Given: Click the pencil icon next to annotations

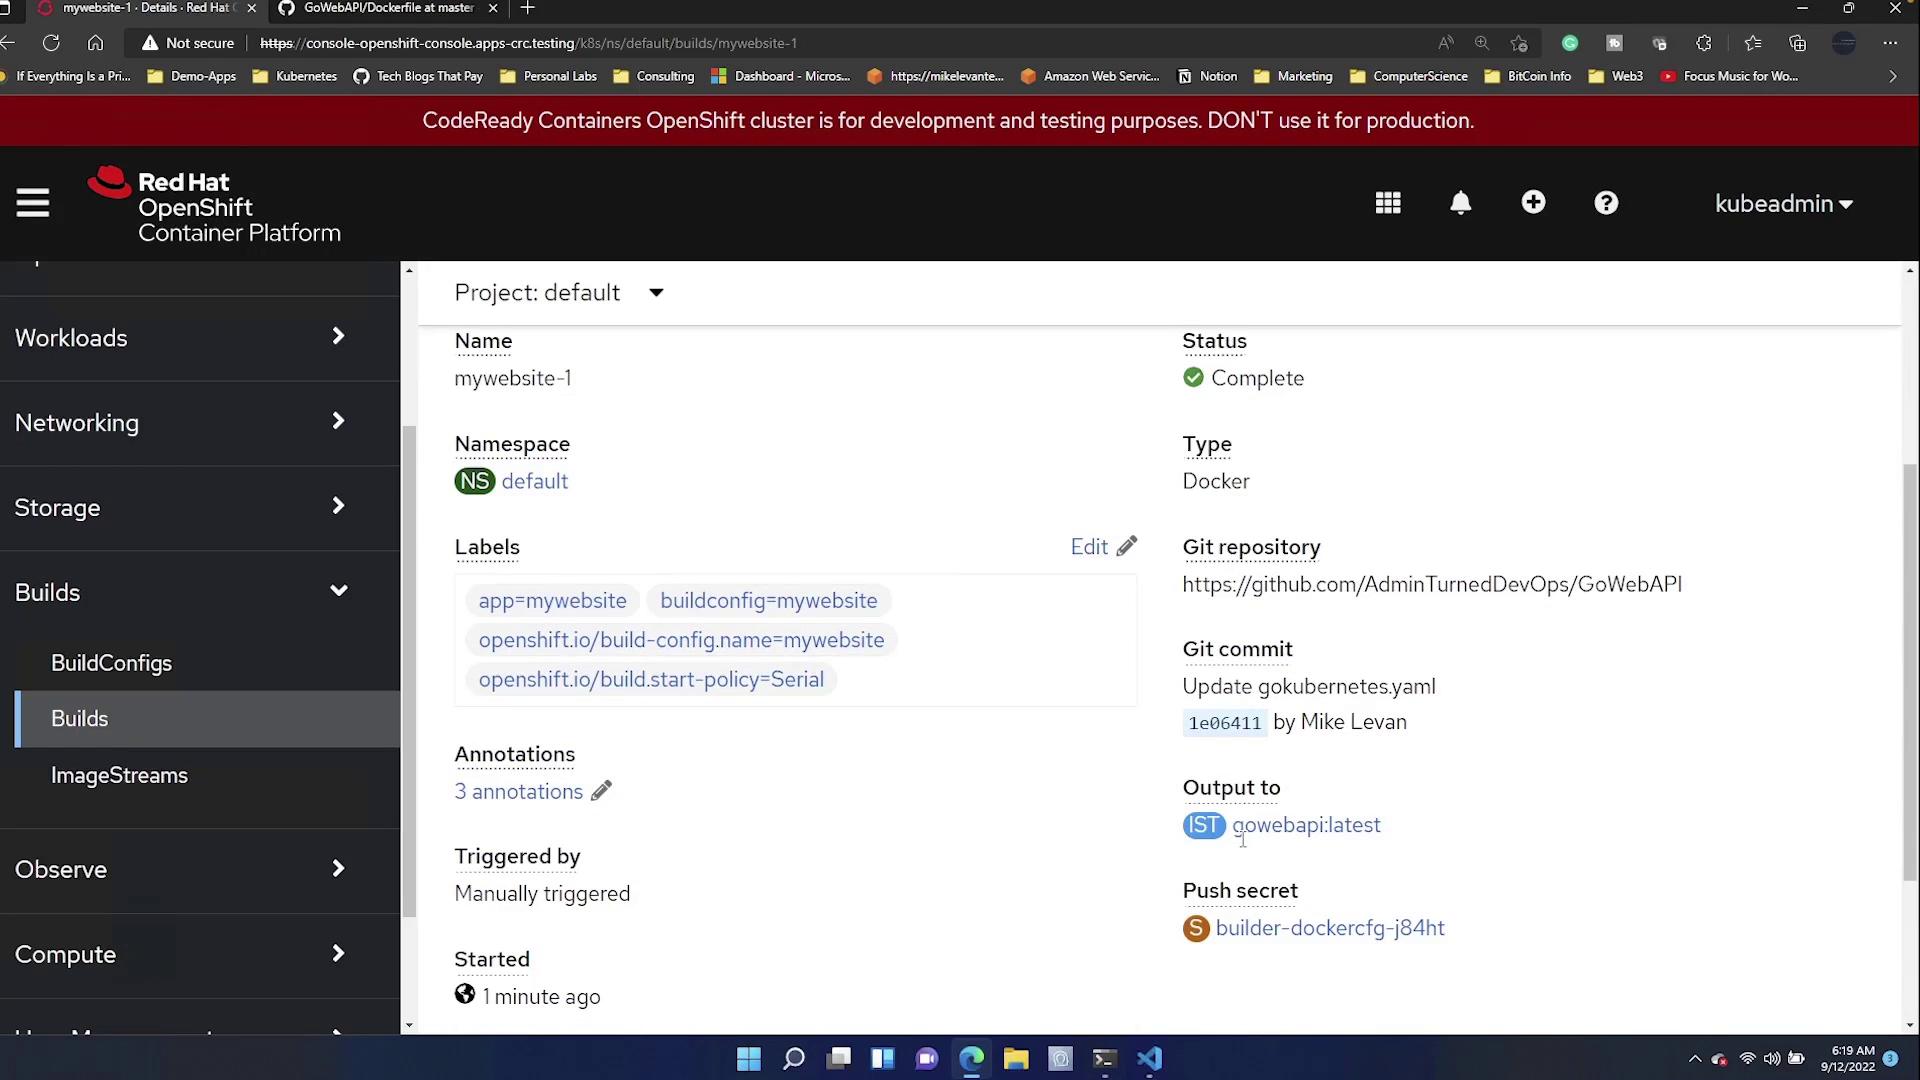Looking at the screenshot, I should point(601,792).
